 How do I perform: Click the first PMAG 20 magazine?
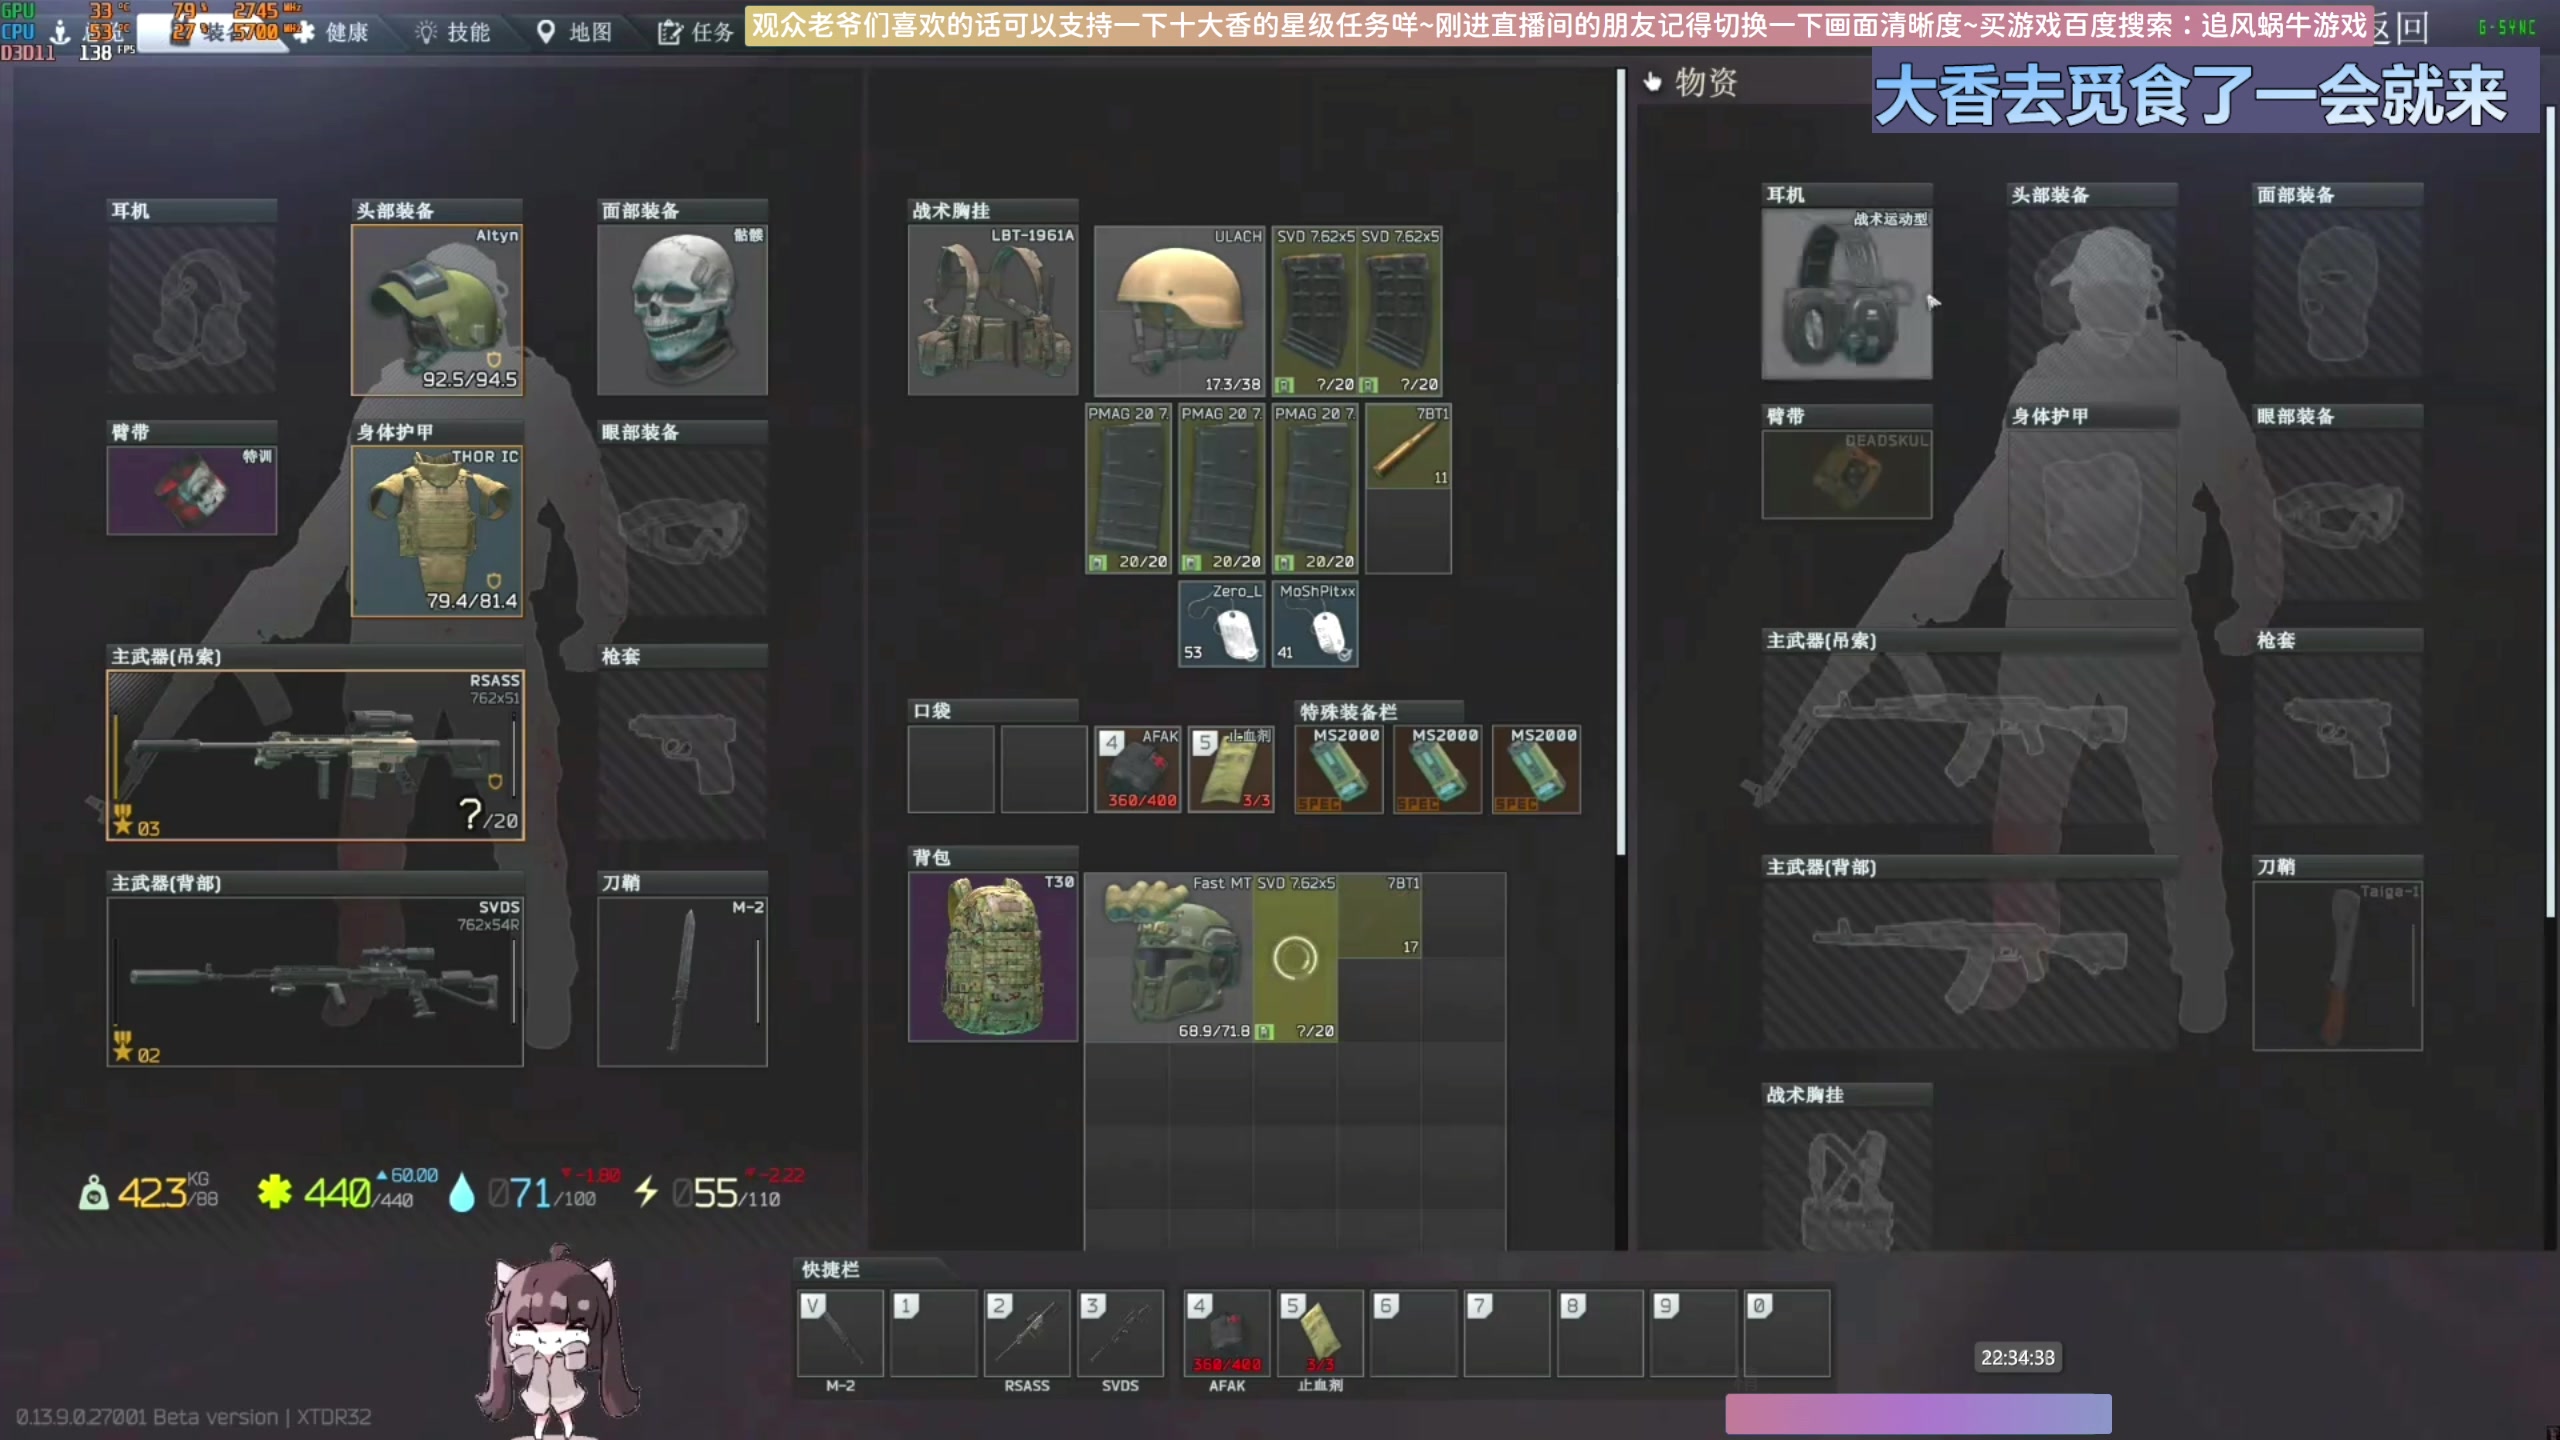1128,488
